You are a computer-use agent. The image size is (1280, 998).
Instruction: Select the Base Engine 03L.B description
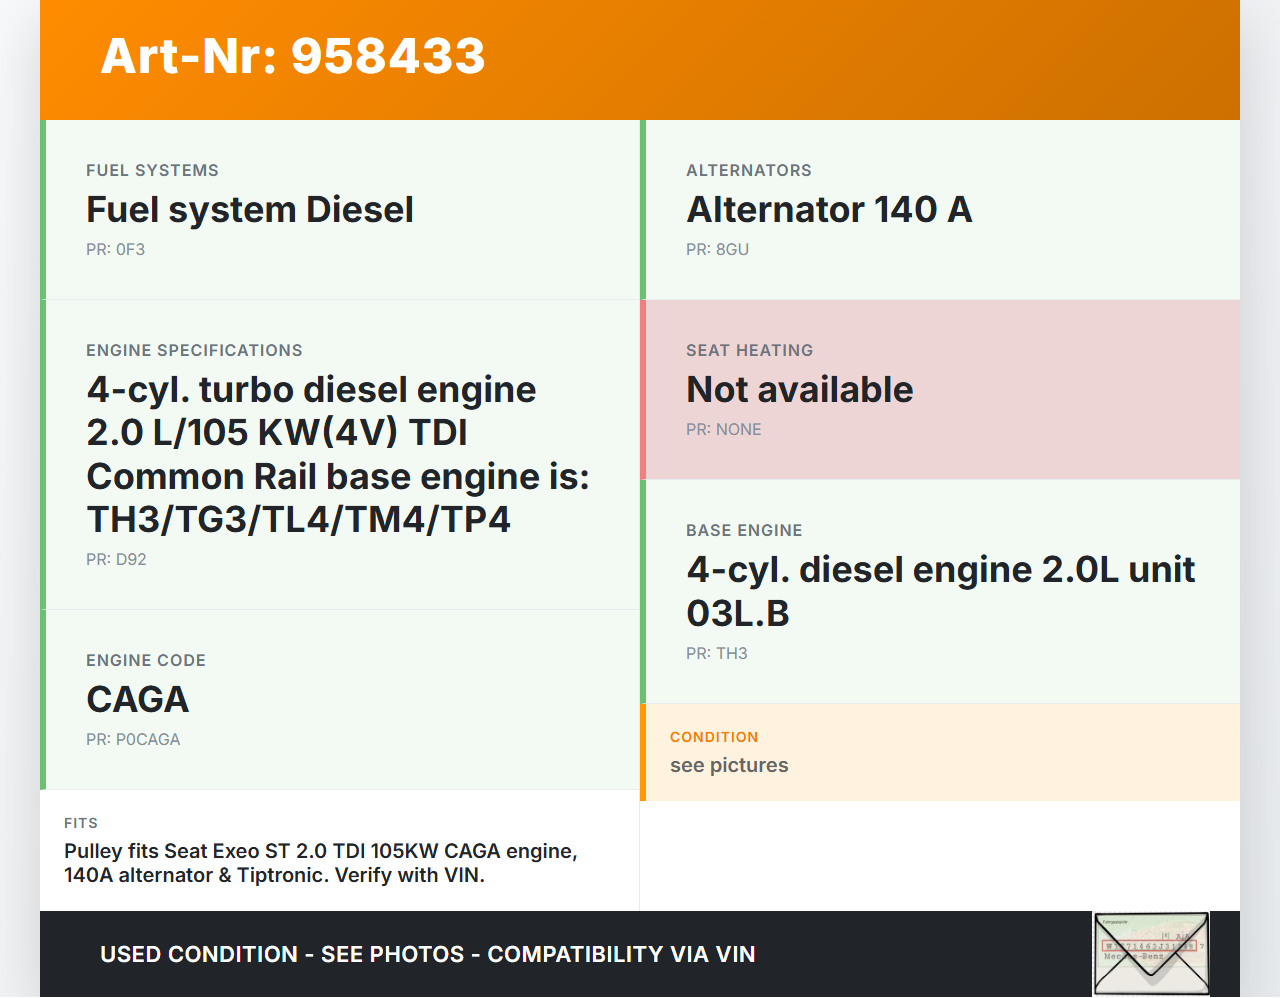(940, 591)
